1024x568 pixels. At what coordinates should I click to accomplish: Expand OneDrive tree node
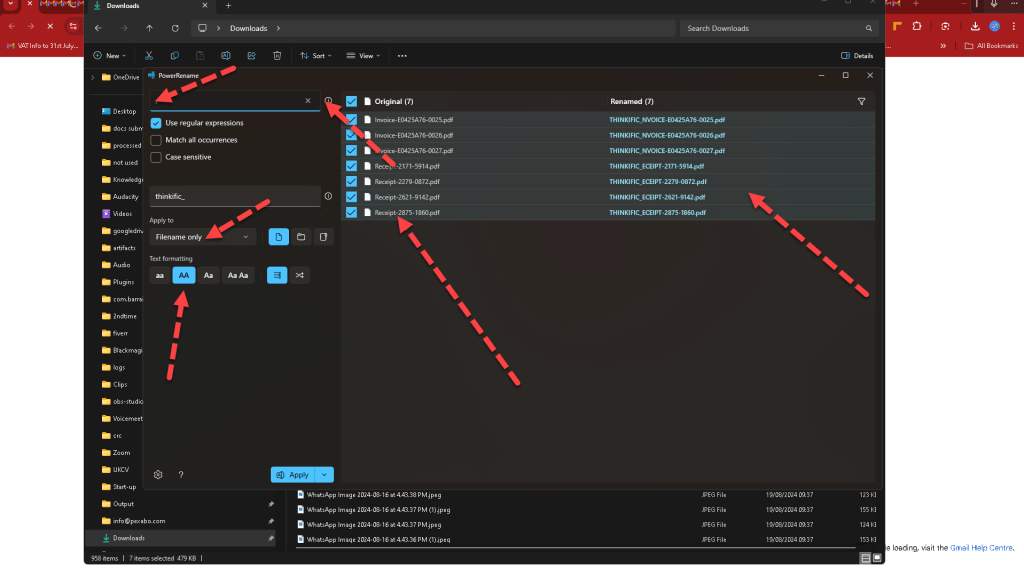(x=93, y=77)
